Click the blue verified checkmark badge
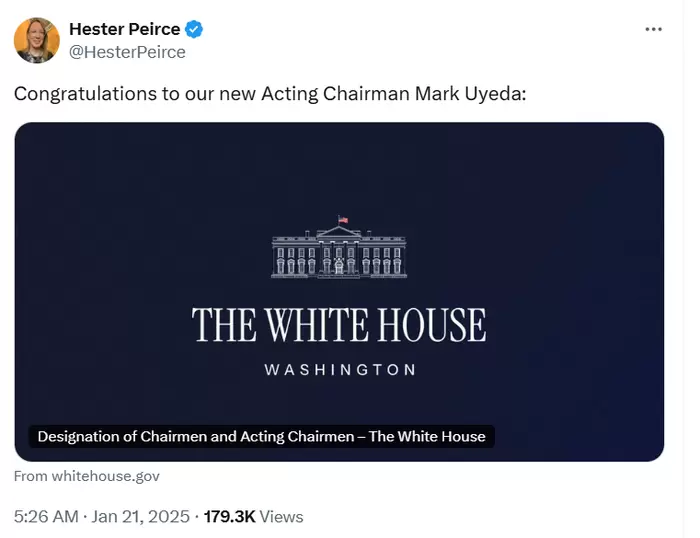 [196, 29]
